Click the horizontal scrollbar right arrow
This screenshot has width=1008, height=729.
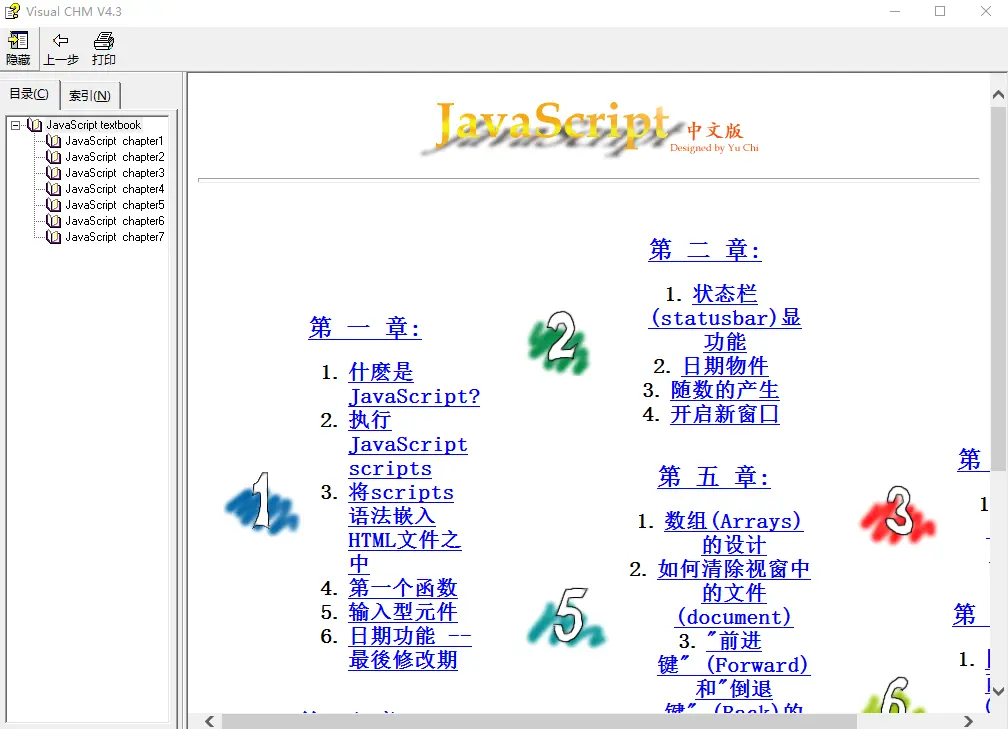pos(968,720)
